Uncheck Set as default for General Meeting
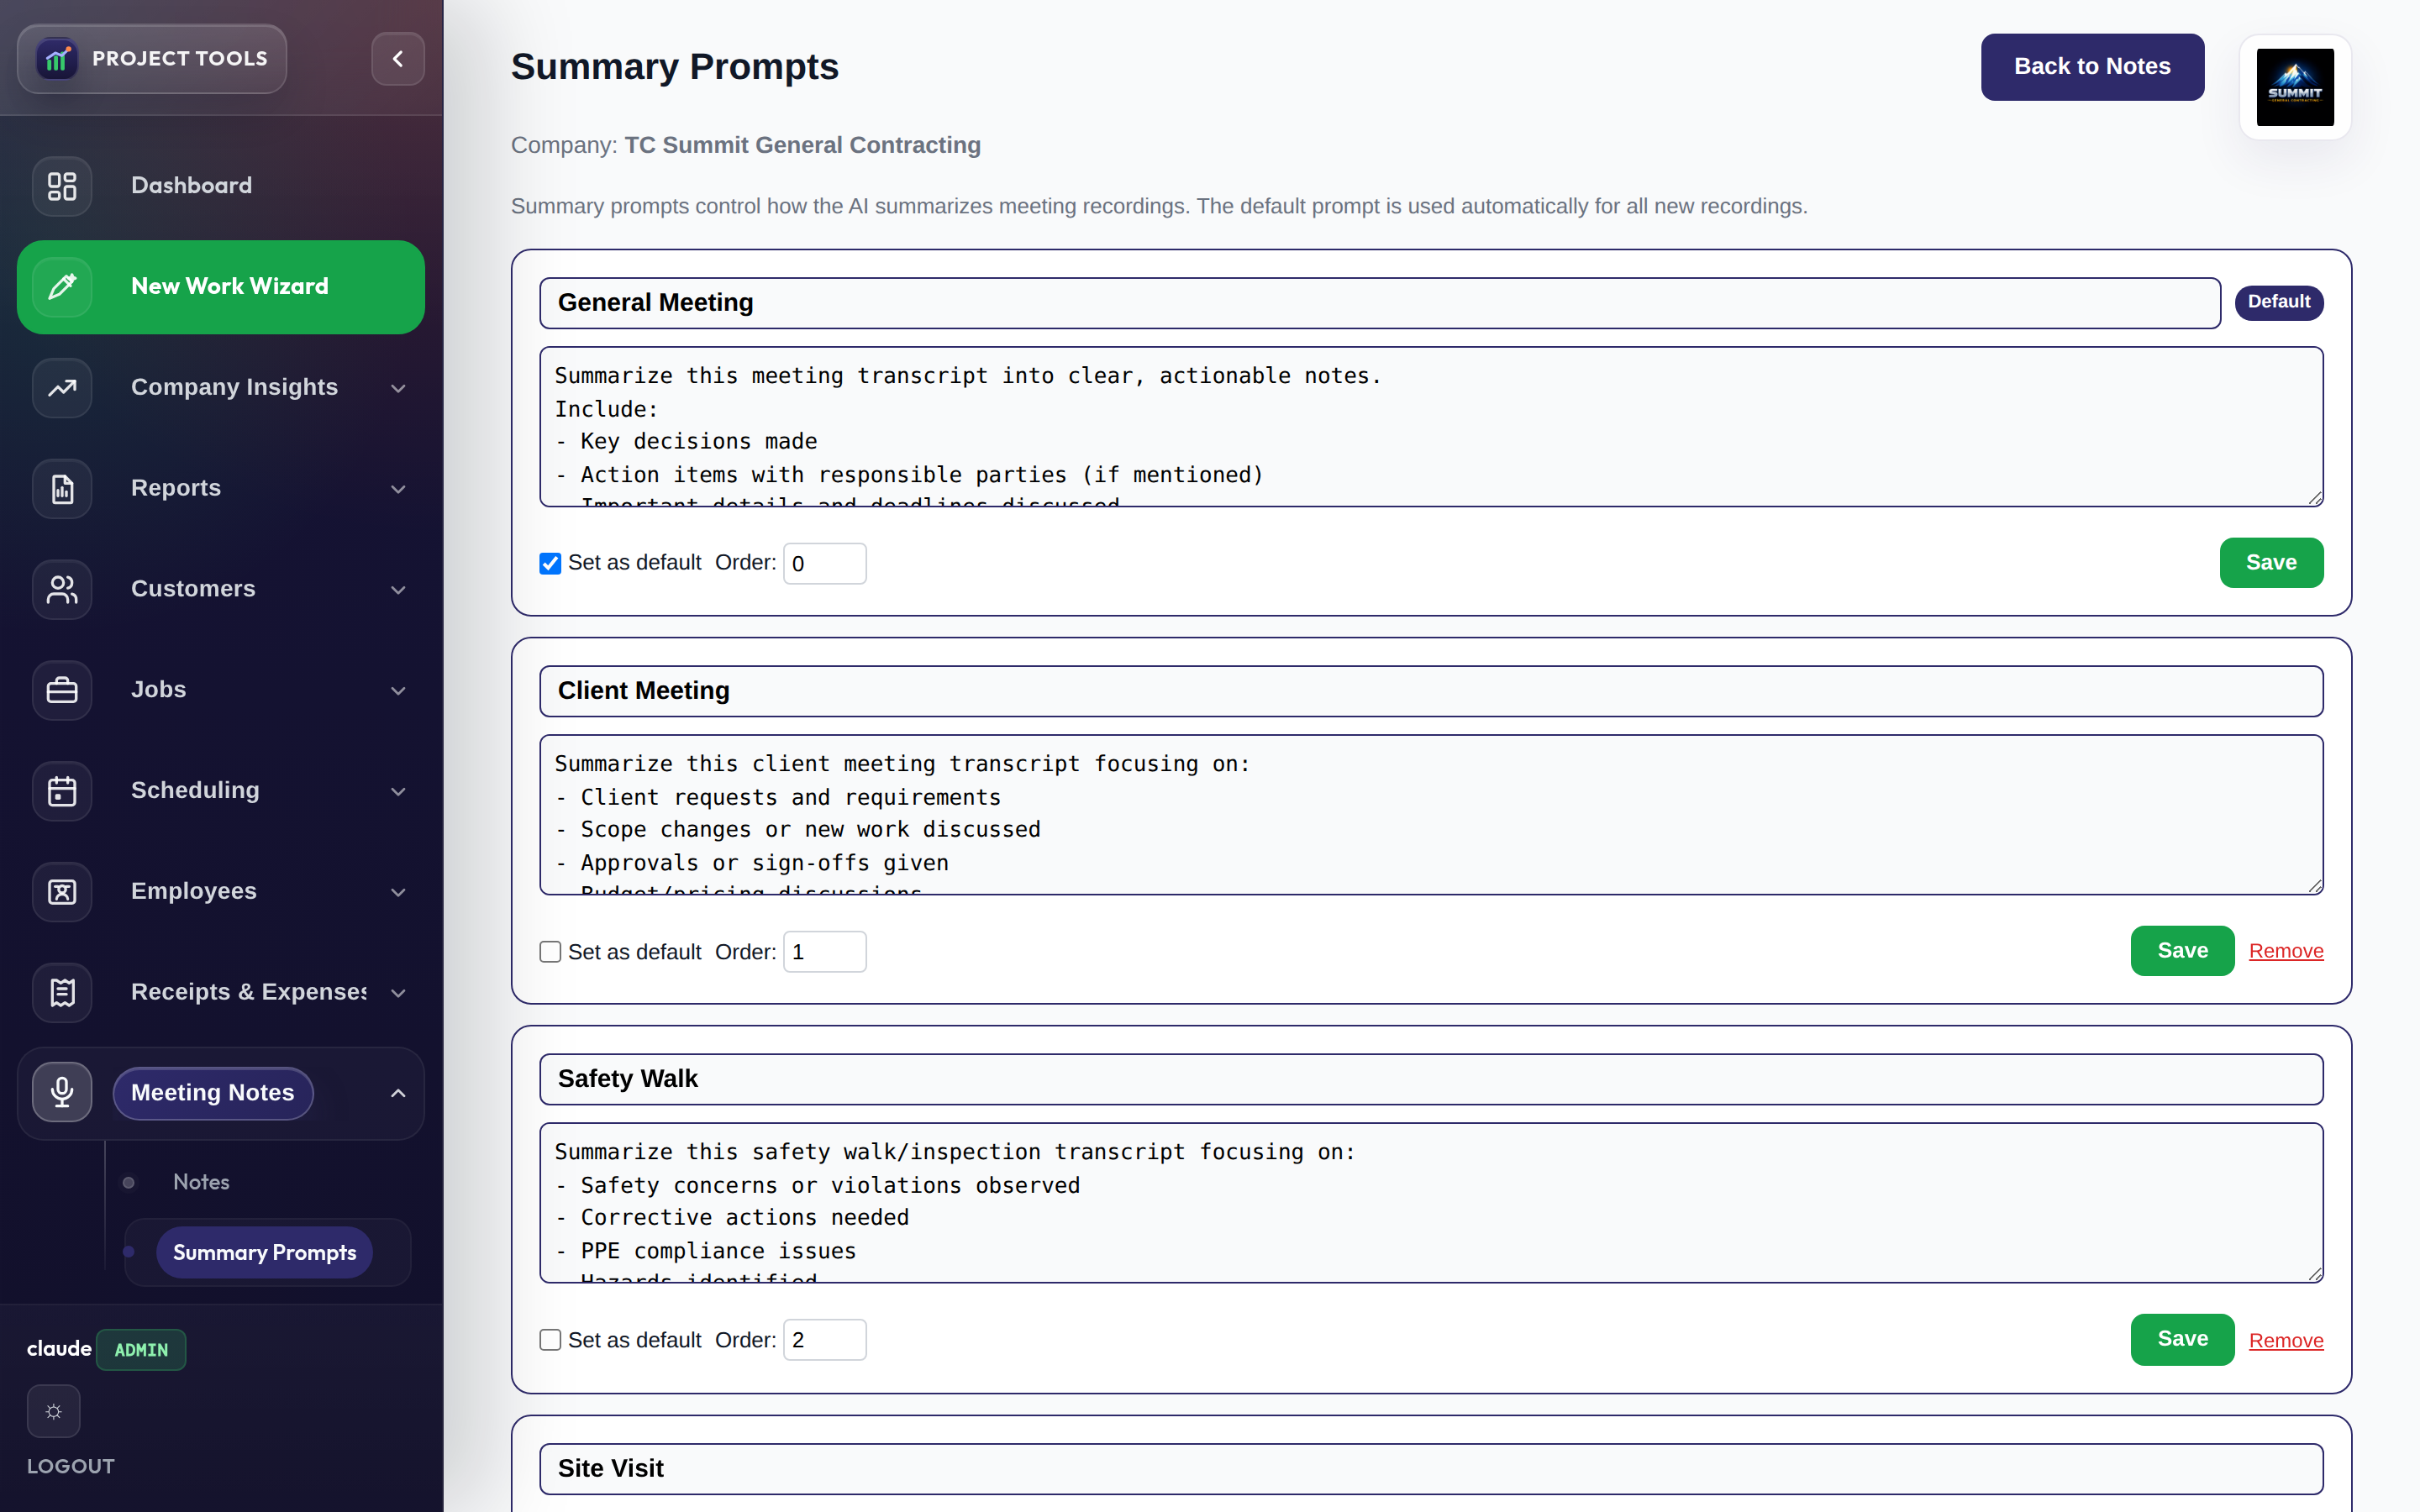 pos(550,563)
